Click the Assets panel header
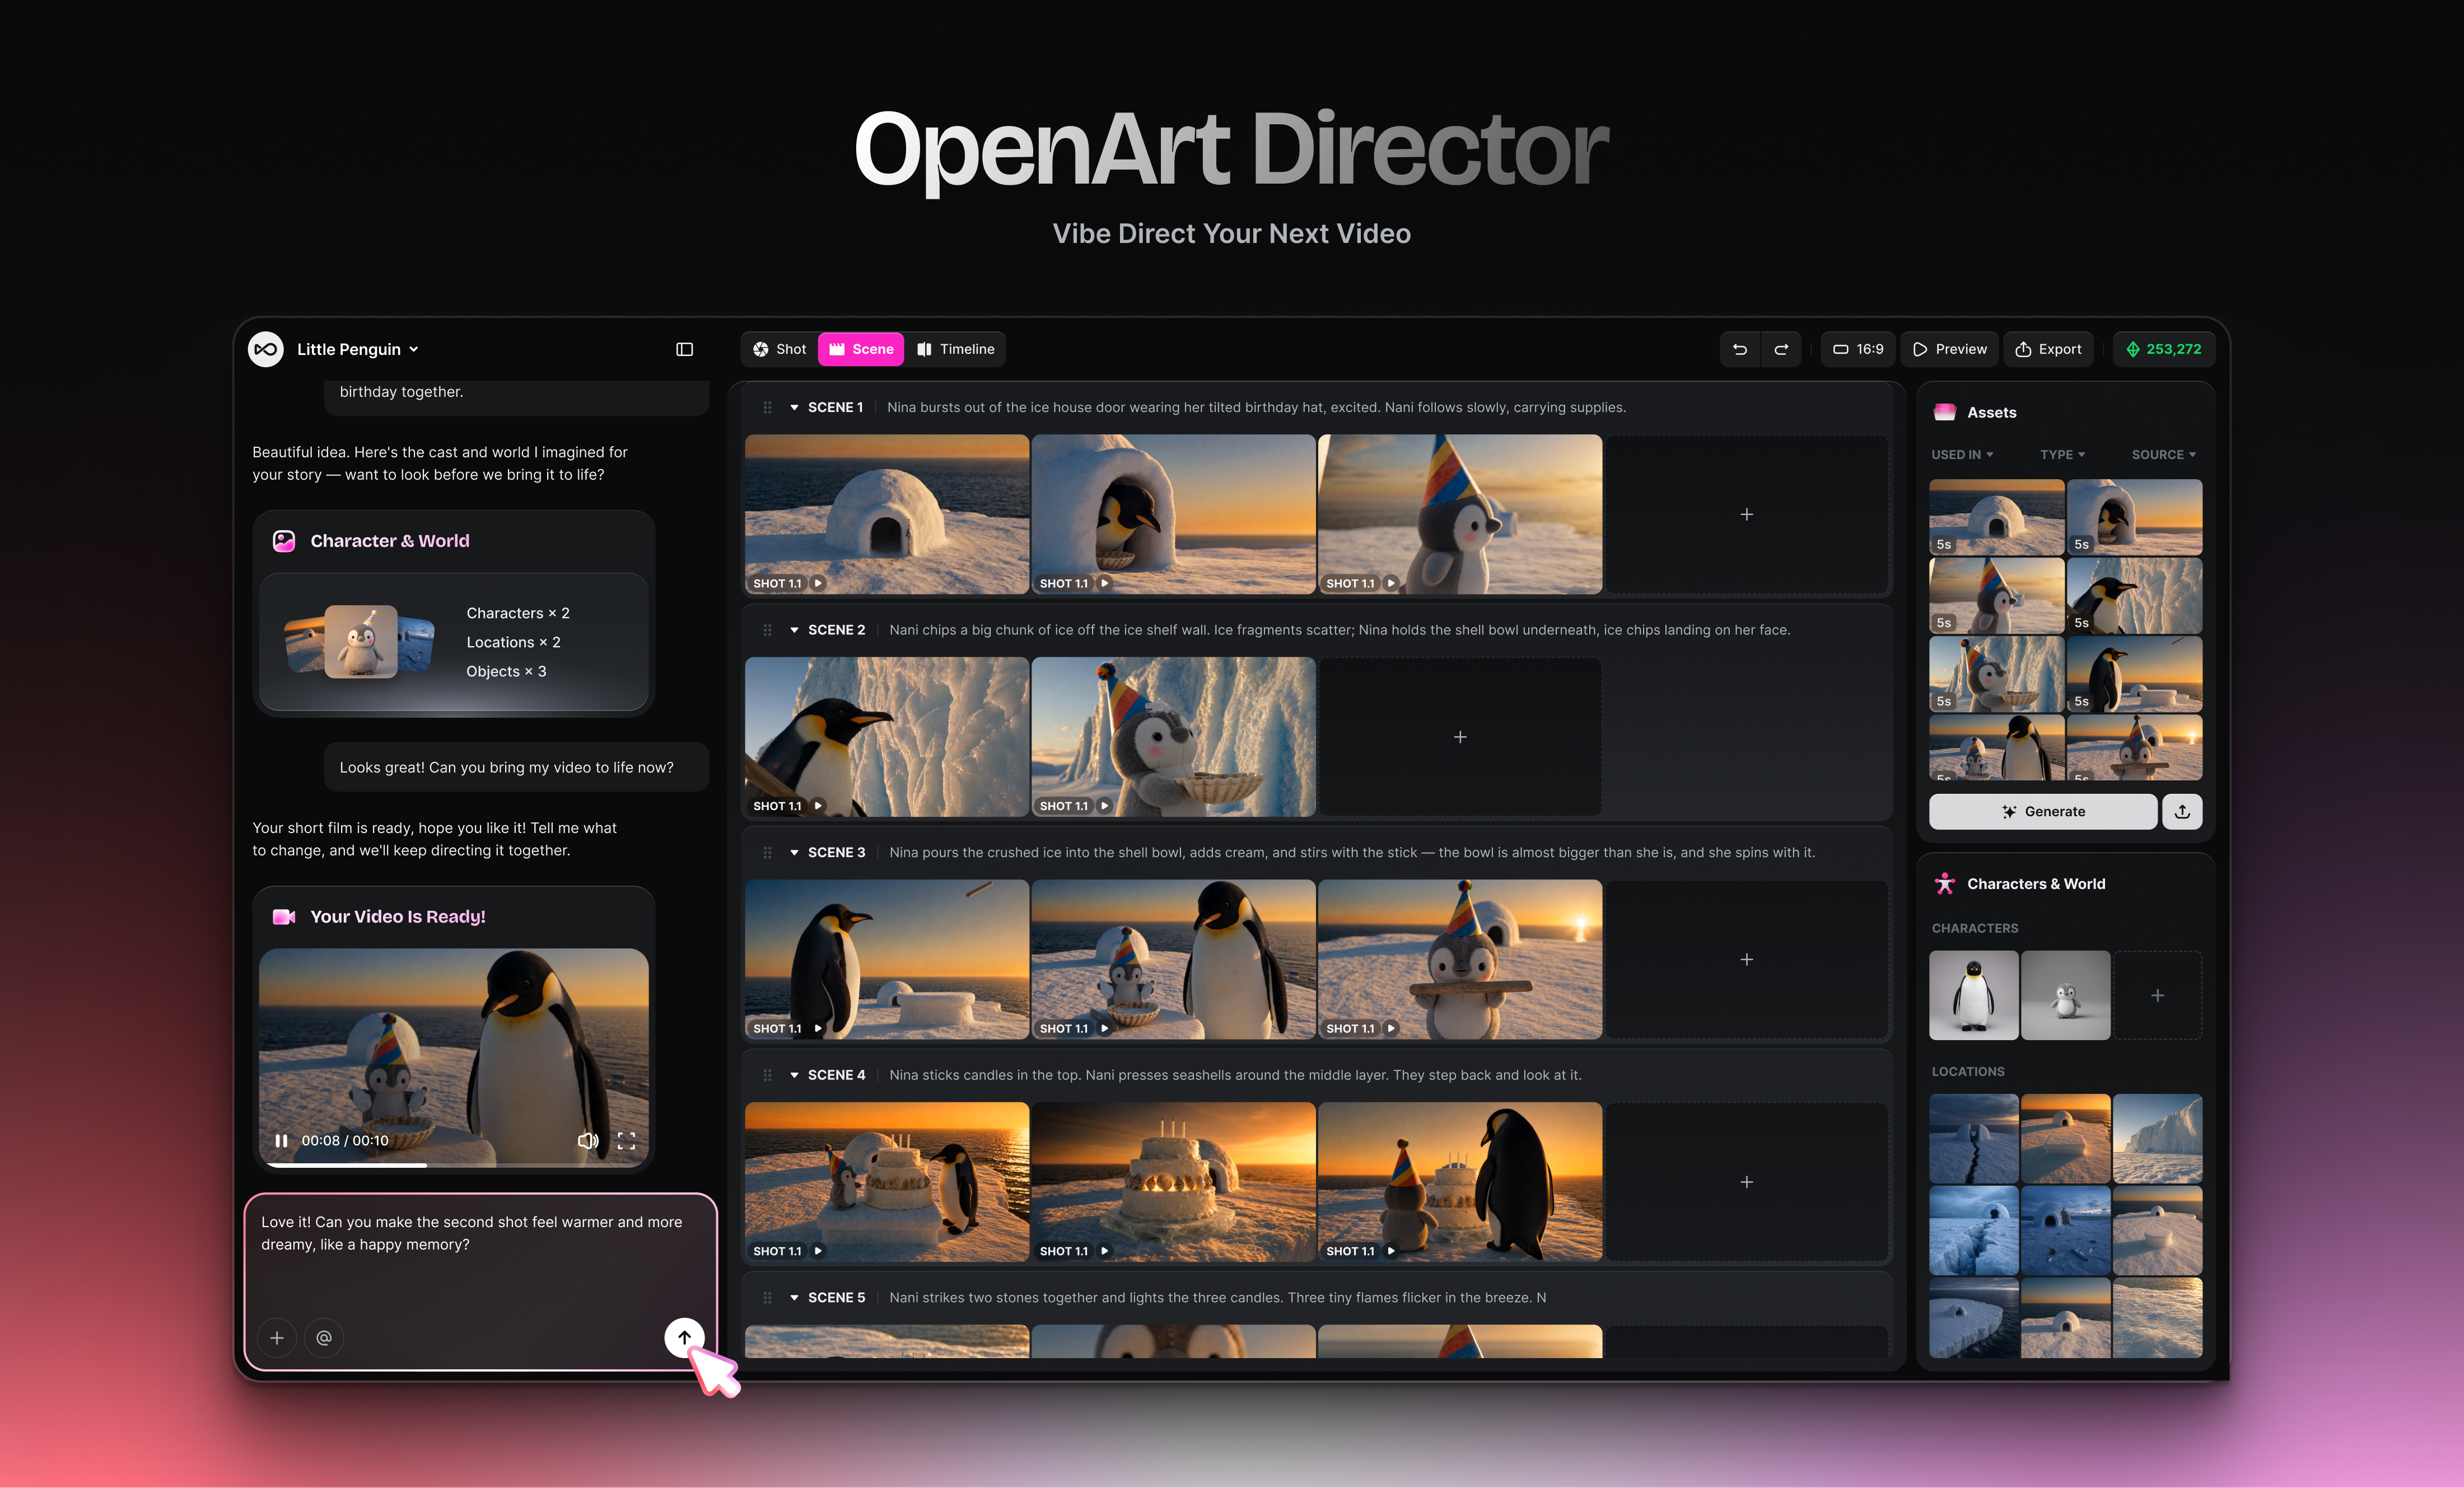2464x1488 pixels. (1975, 412)
